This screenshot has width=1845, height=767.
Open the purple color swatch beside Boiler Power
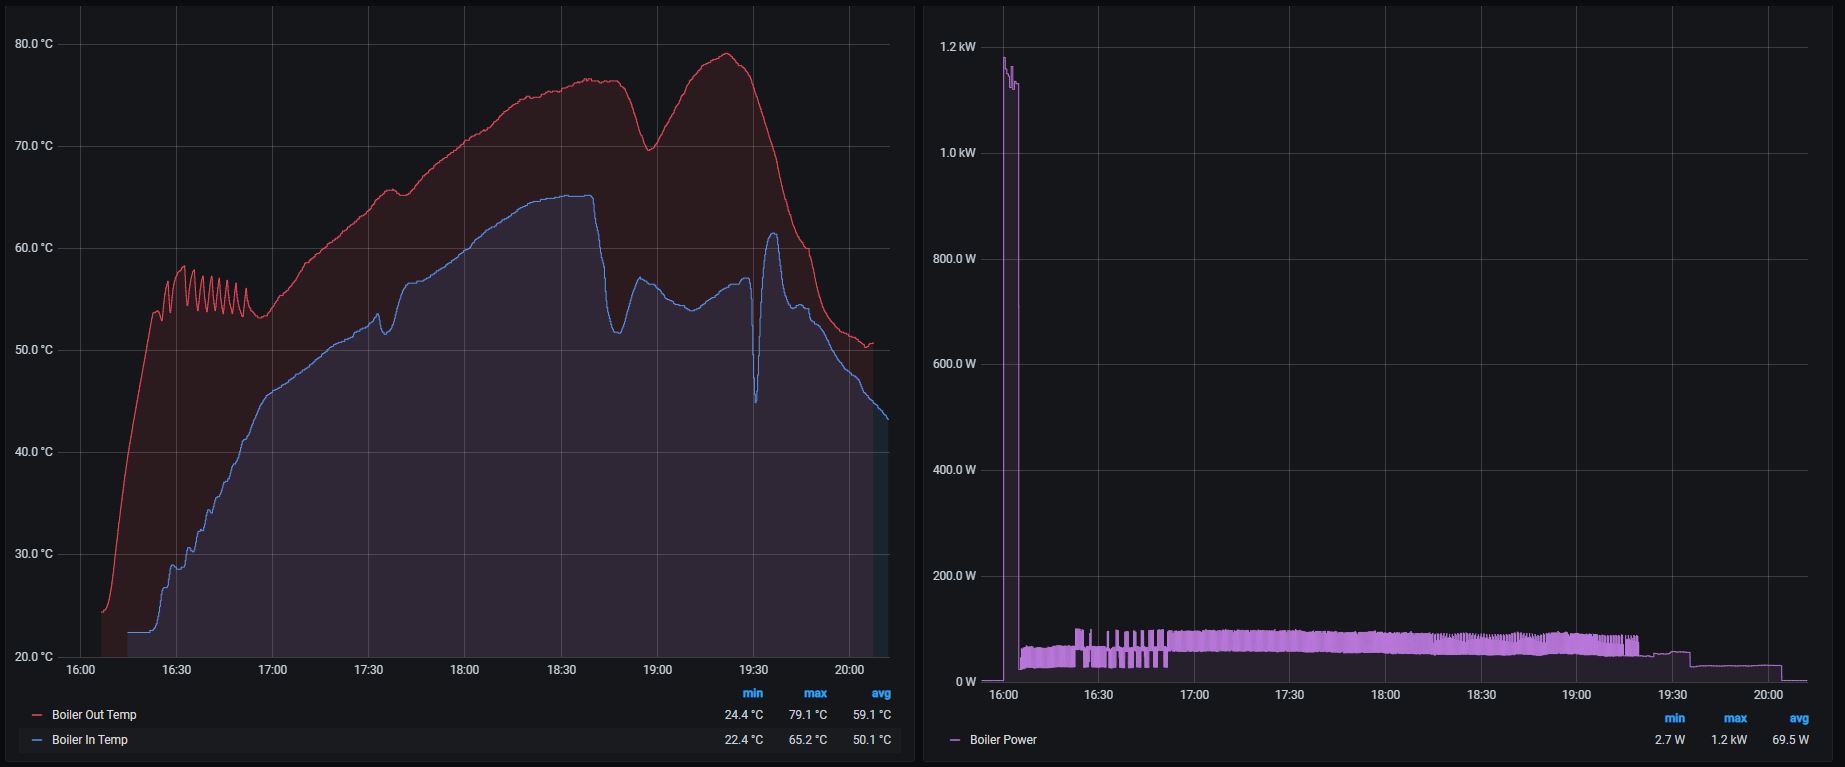click(955, 740)
